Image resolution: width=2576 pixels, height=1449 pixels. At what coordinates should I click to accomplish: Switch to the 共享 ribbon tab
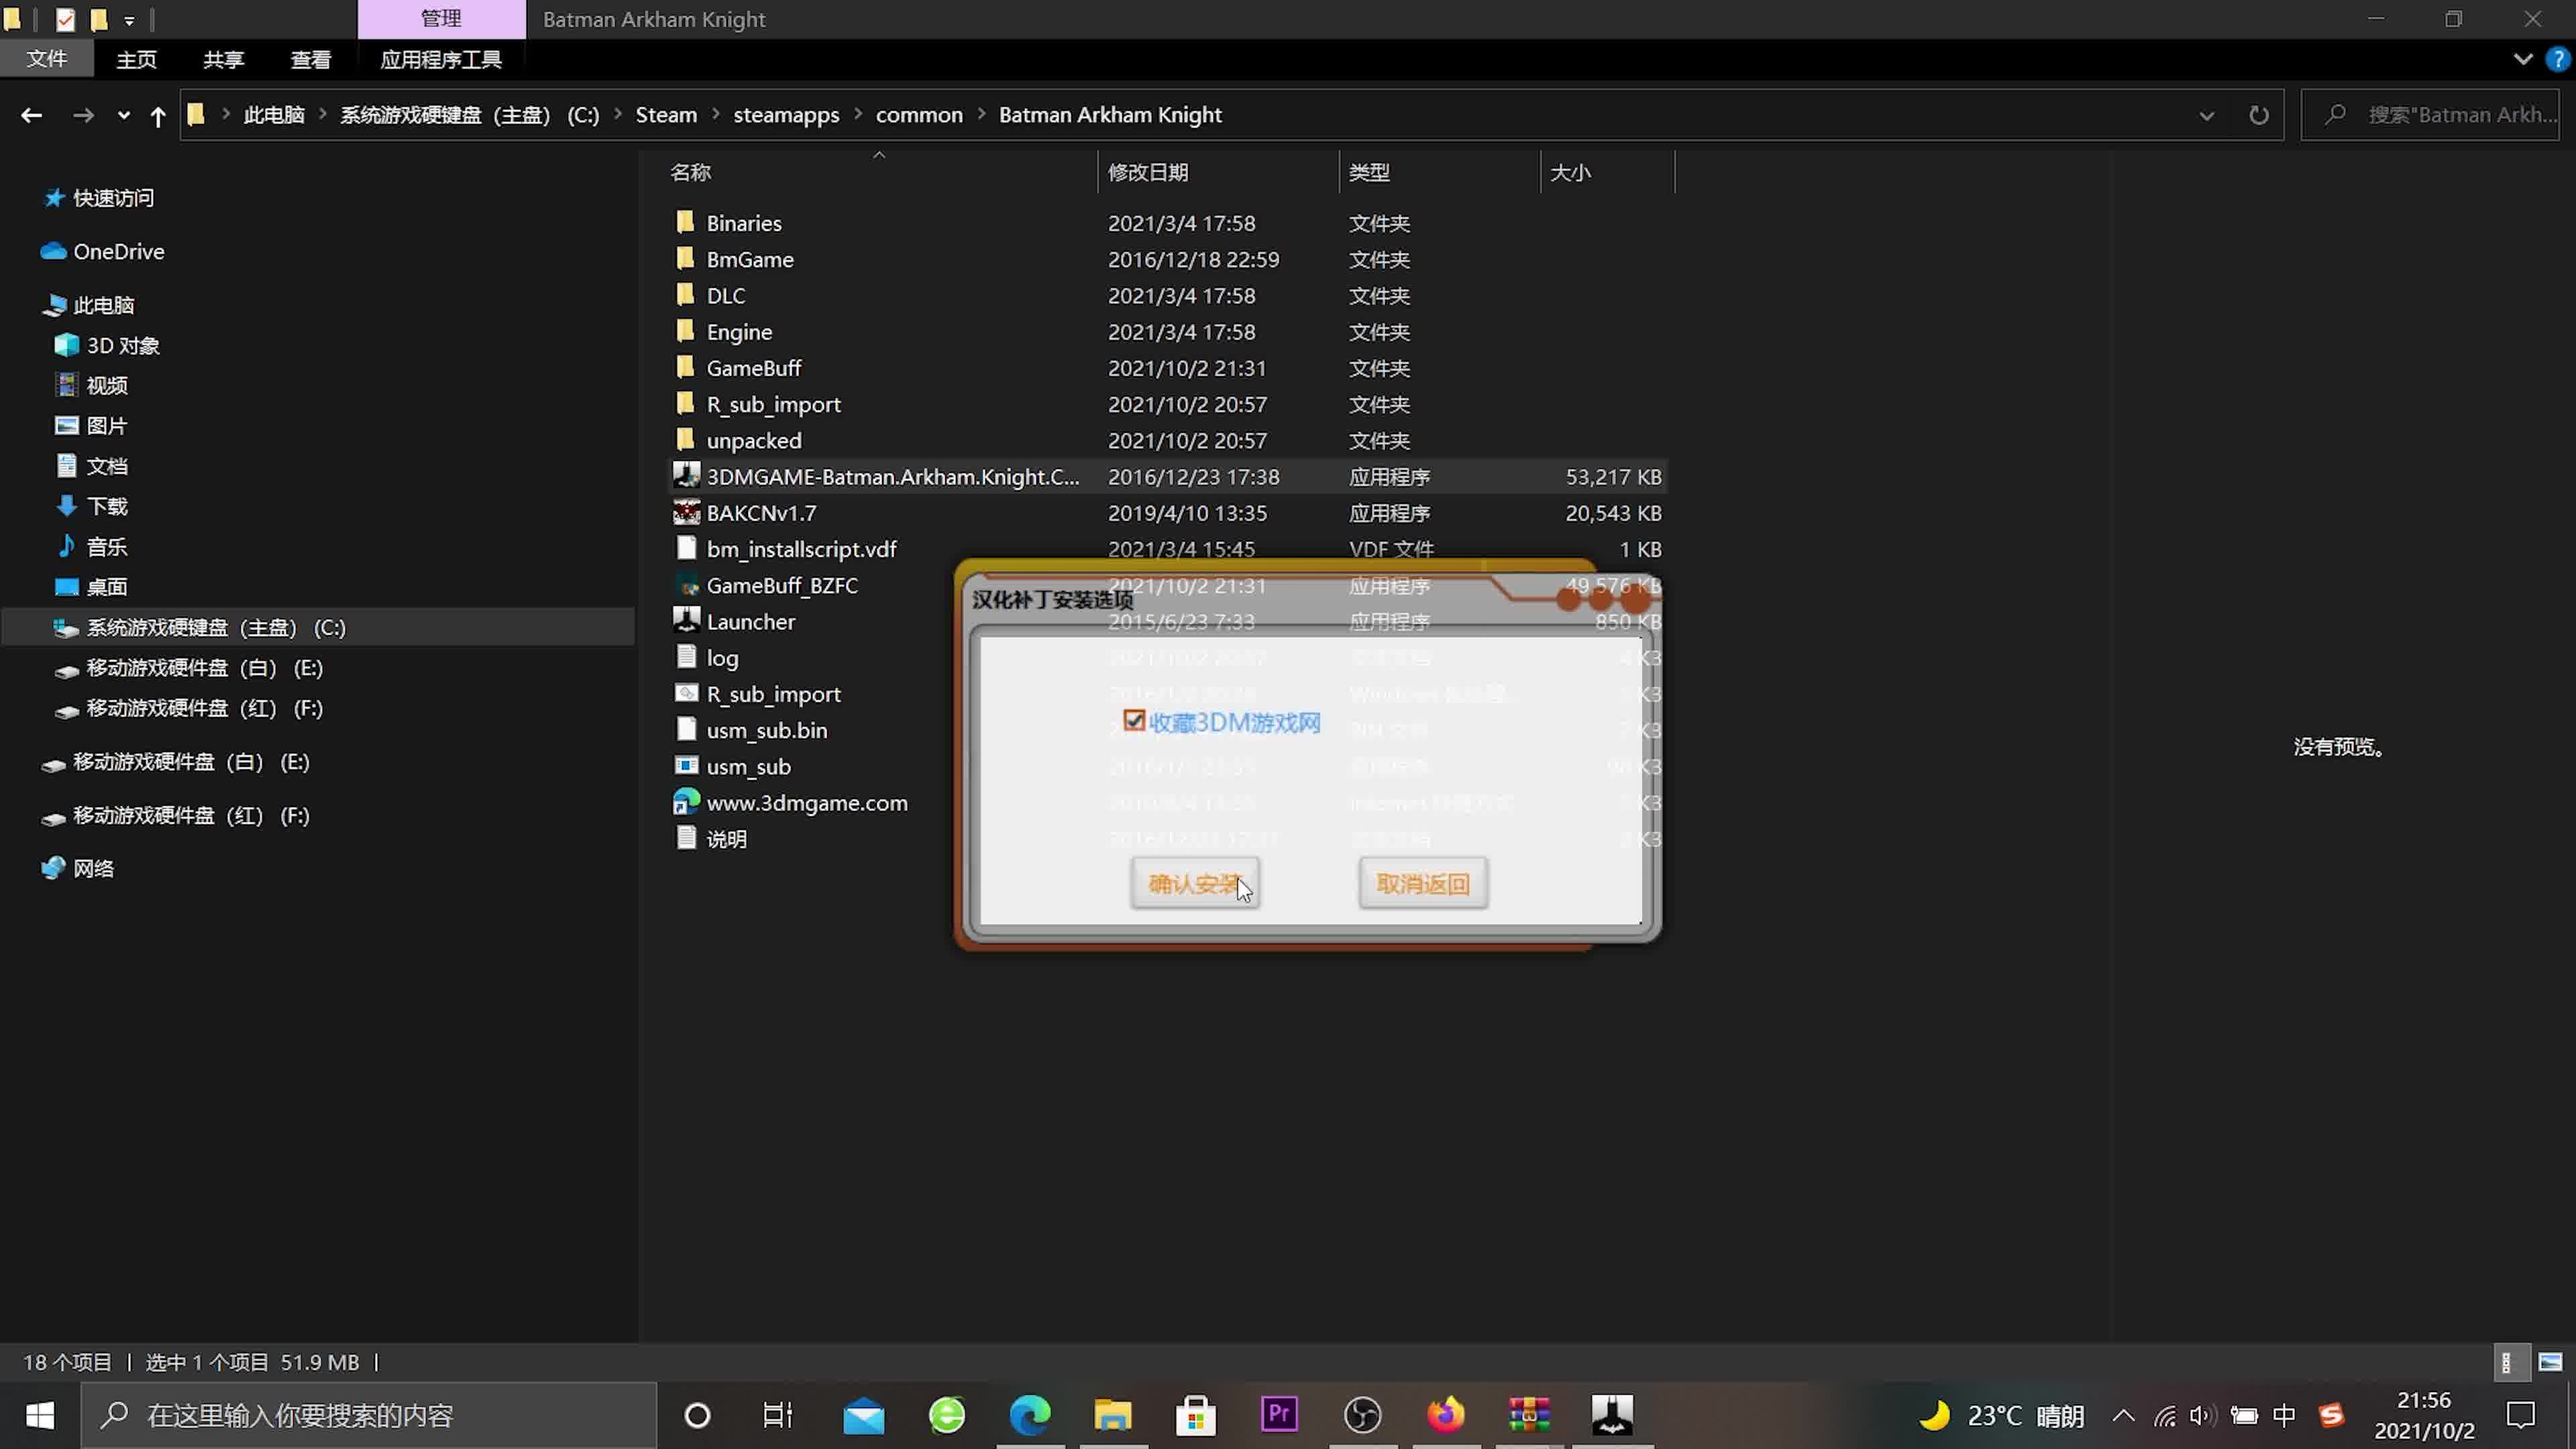223,59
